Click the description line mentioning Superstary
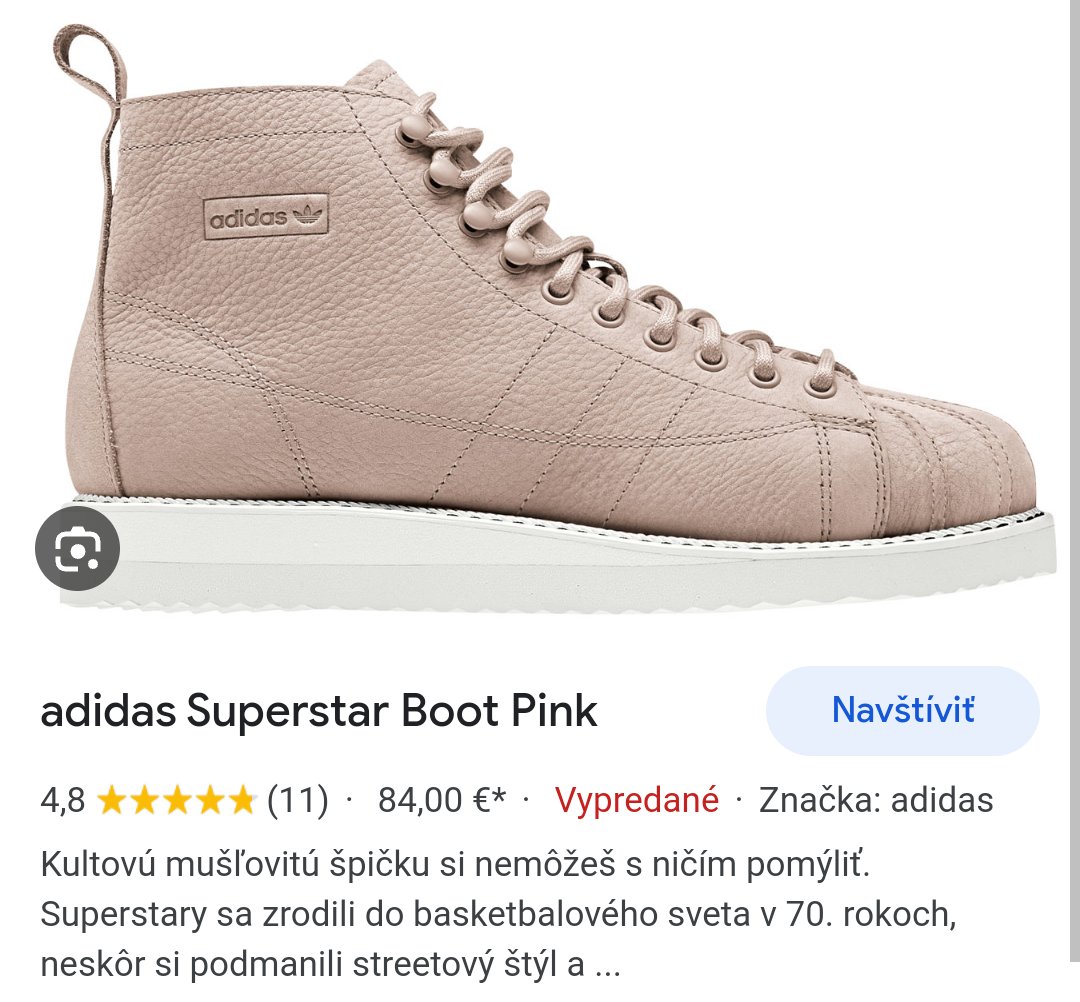 tap(497, 914)
